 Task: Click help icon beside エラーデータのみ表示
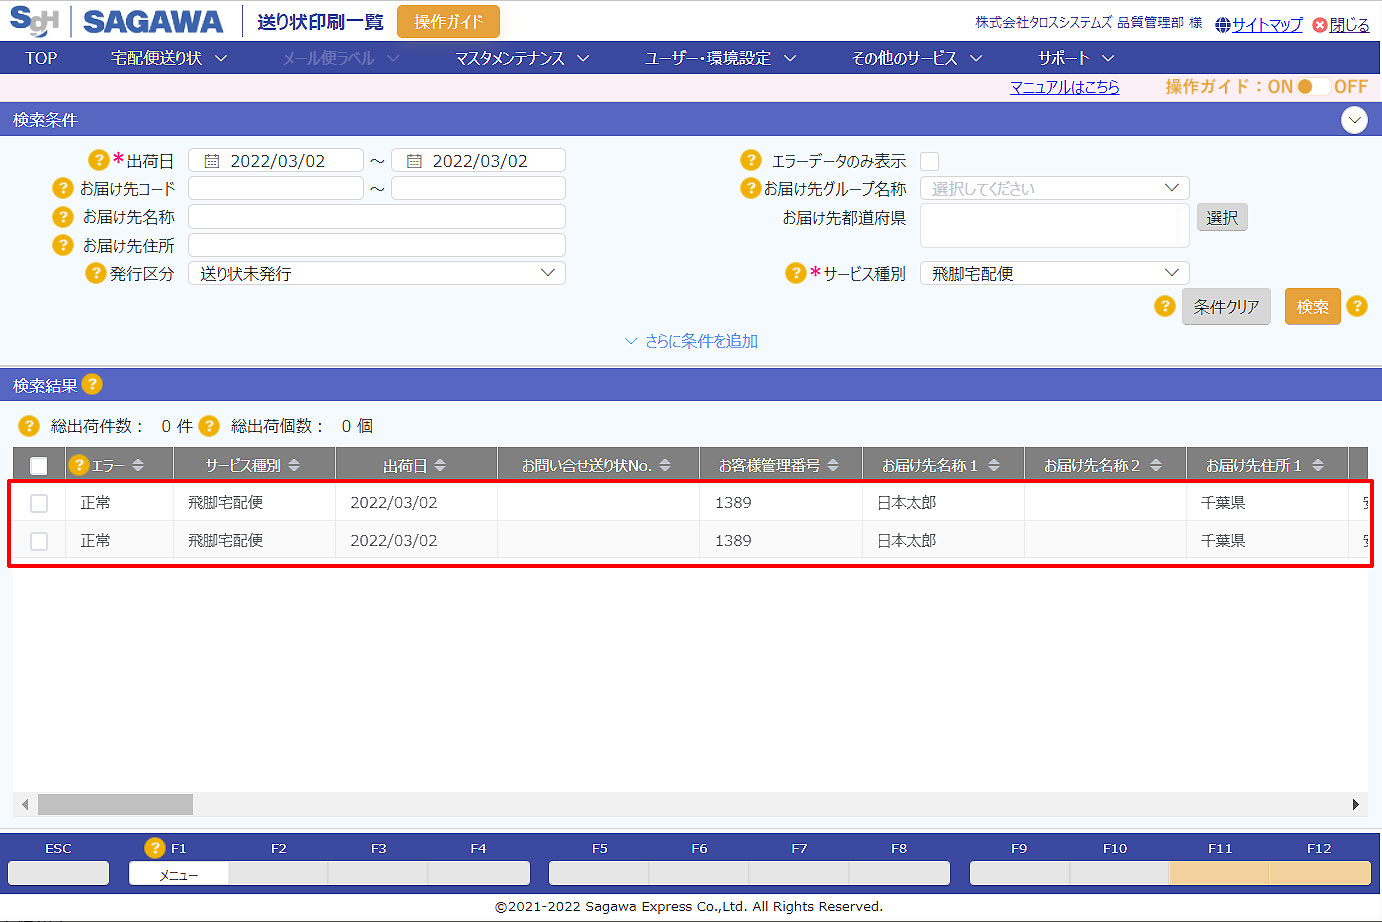(x=751, y=160)
